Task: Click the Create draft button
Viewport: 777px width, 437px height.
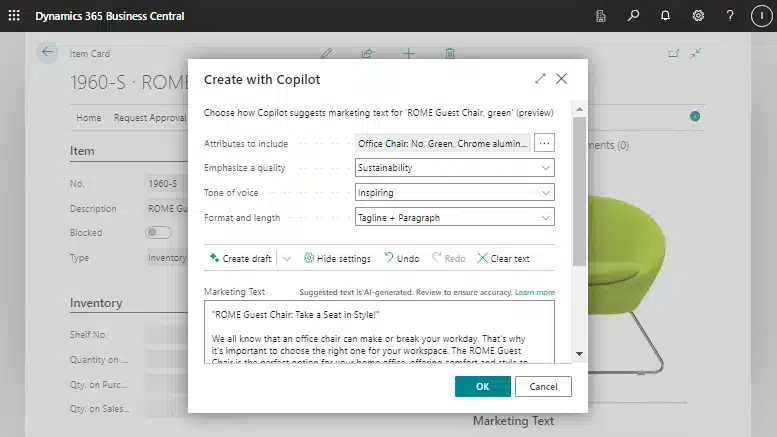Action: click(x=240, y=258)
